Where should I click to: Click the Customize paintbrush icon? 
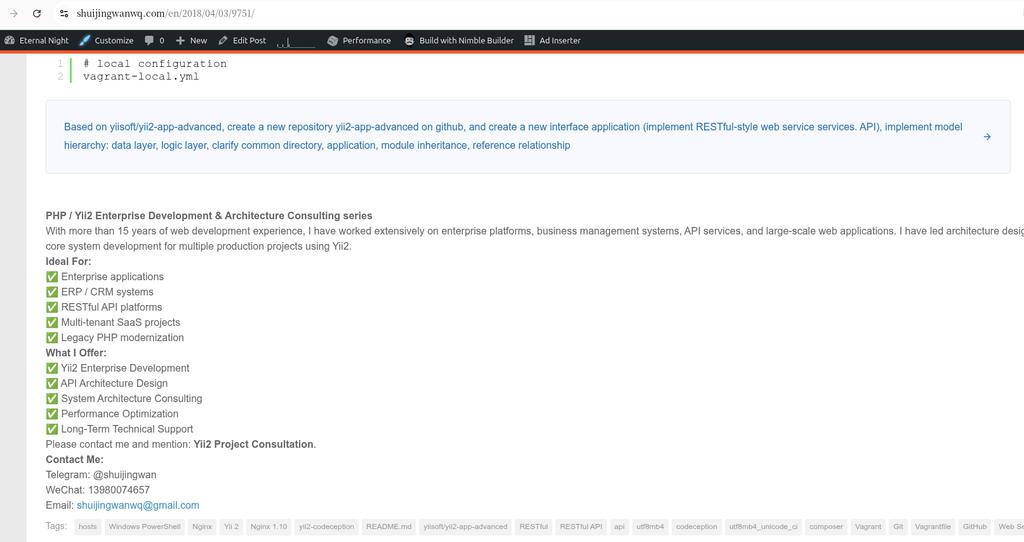point(85,40)
